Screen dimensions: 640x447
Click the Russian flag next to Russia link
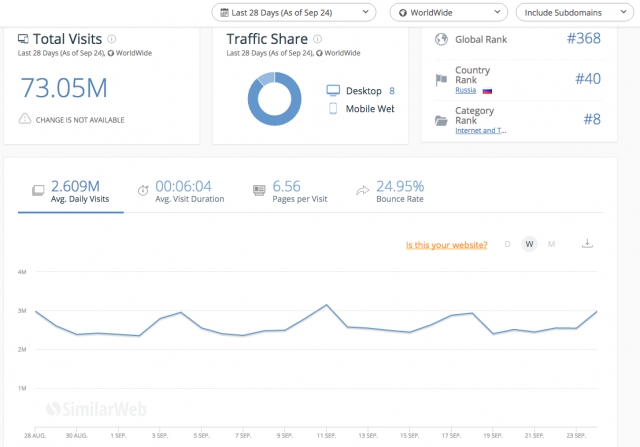[x=487, y=91]
